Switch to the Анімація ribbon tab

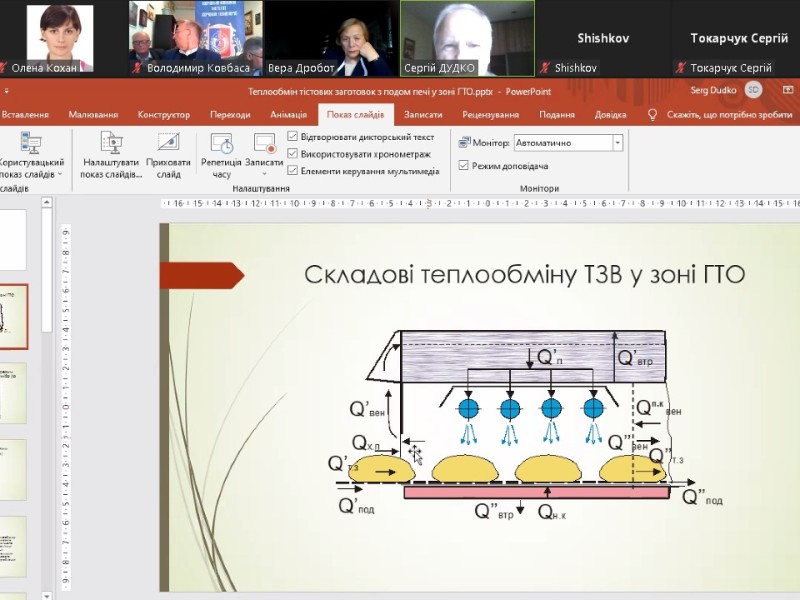(x=287, y=115)
